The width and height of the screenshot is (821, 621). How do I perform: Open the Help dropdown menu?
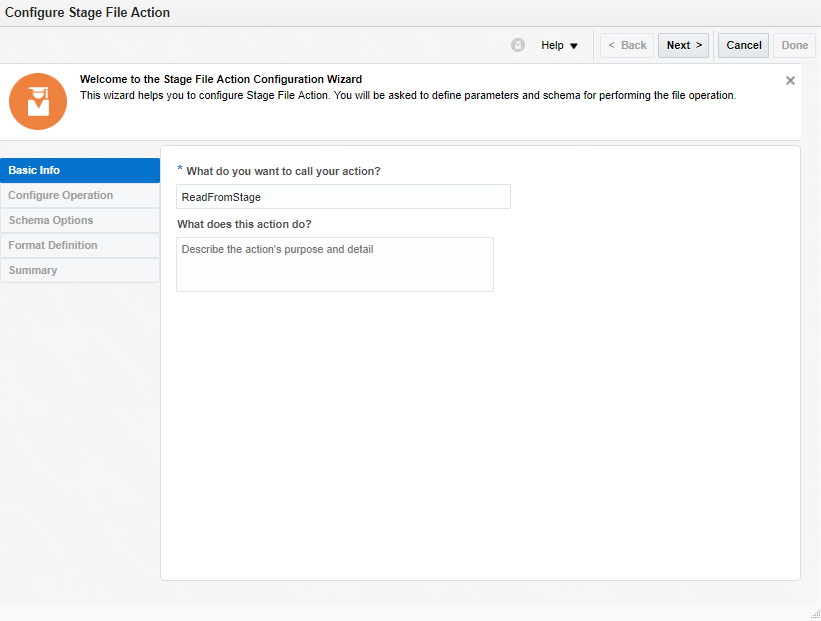[x=559, y=45]
